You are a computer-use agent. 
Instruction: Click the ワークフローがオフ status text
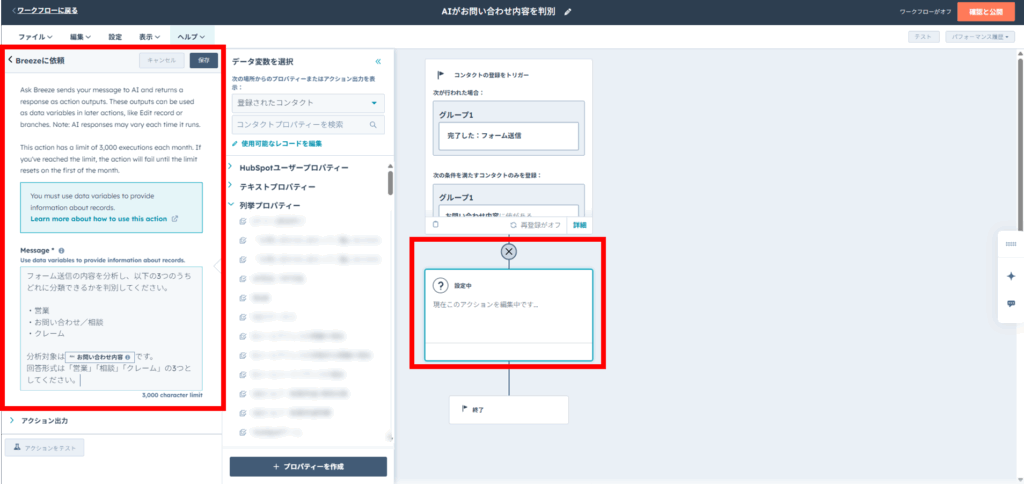(x=927, y=12)
